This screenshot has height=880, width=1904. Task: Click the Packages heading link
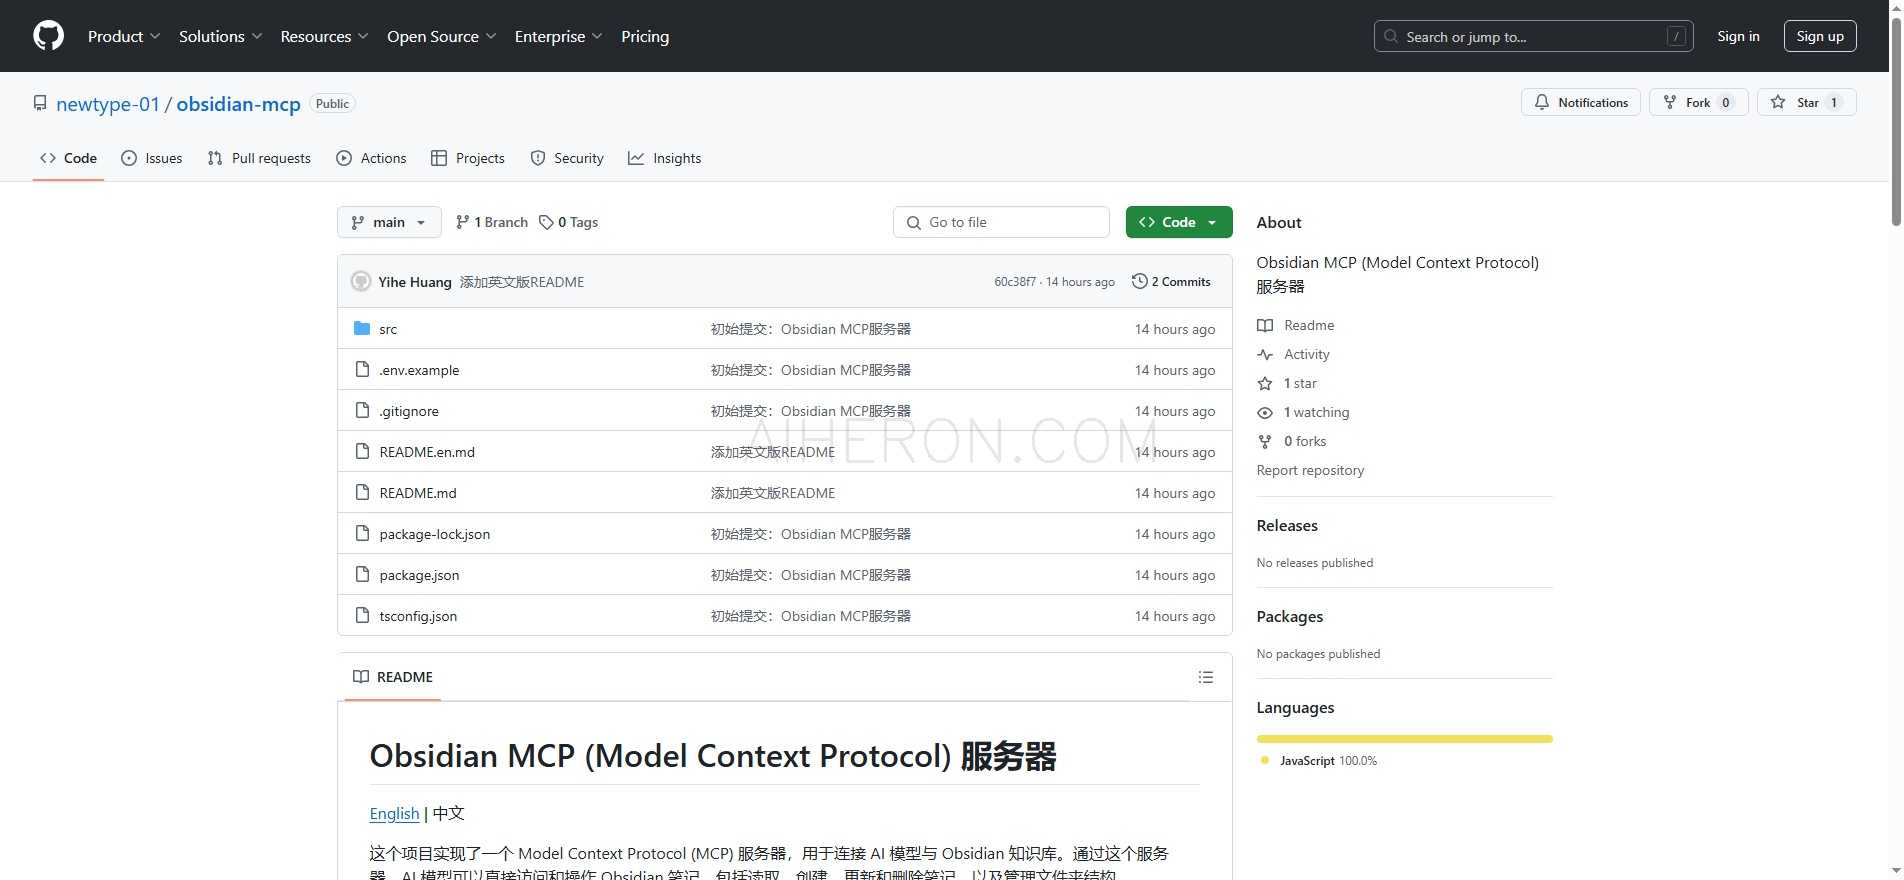point(1289,617)
